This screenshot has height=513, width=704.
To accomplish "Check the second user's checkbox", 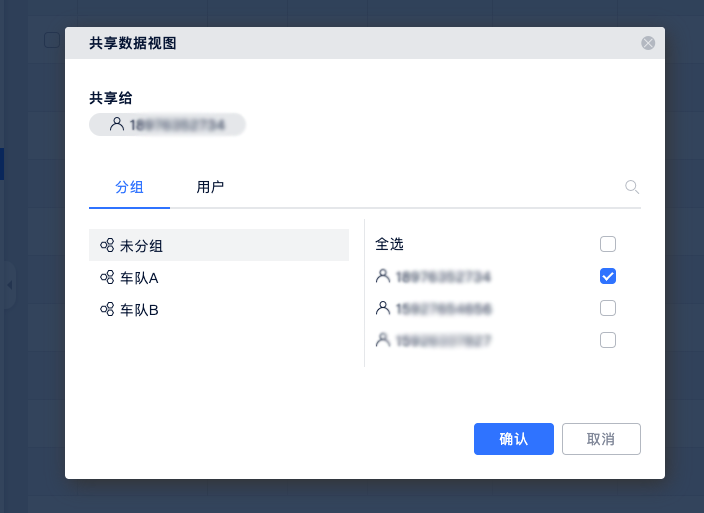I will point(608,308).
